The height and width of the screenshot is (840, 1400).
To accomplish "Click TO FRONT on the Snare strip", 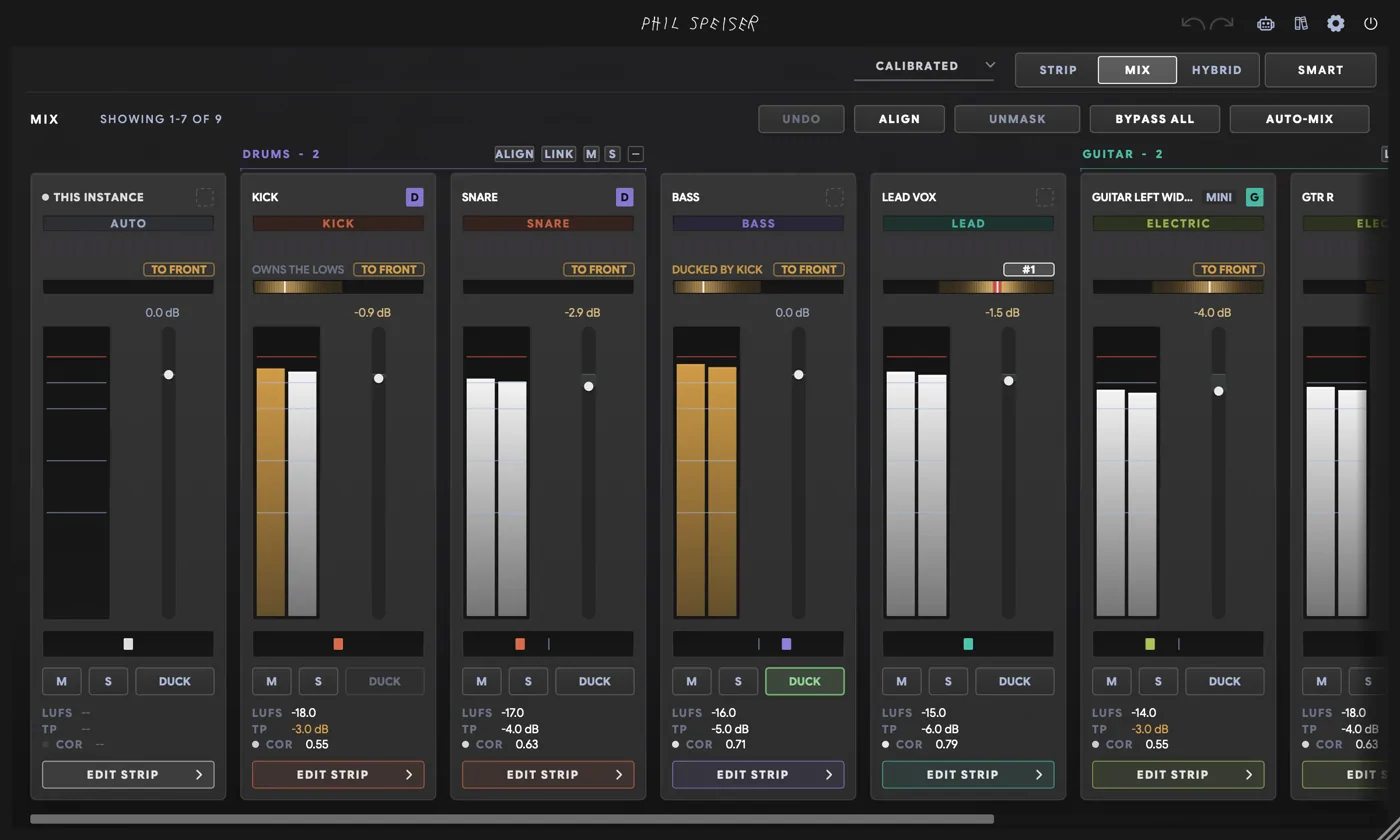I will [x=599, y=269].
